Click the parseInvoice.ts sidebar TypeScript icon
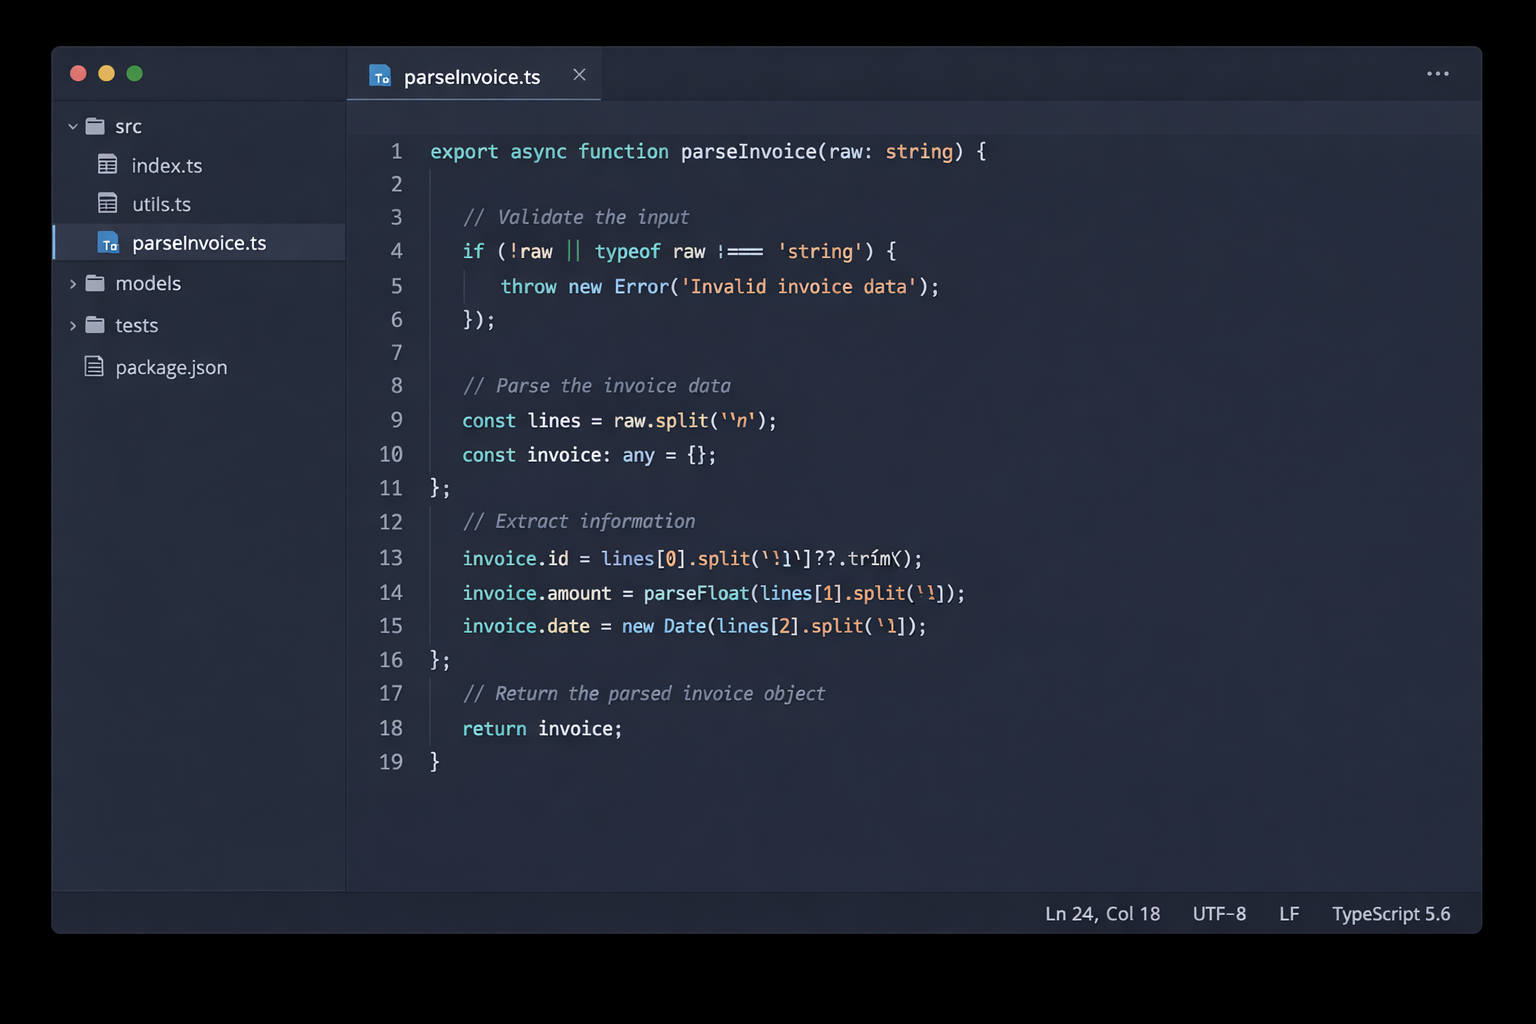Viewport: 1536px width, 1024px height. [x=108, y=243]
